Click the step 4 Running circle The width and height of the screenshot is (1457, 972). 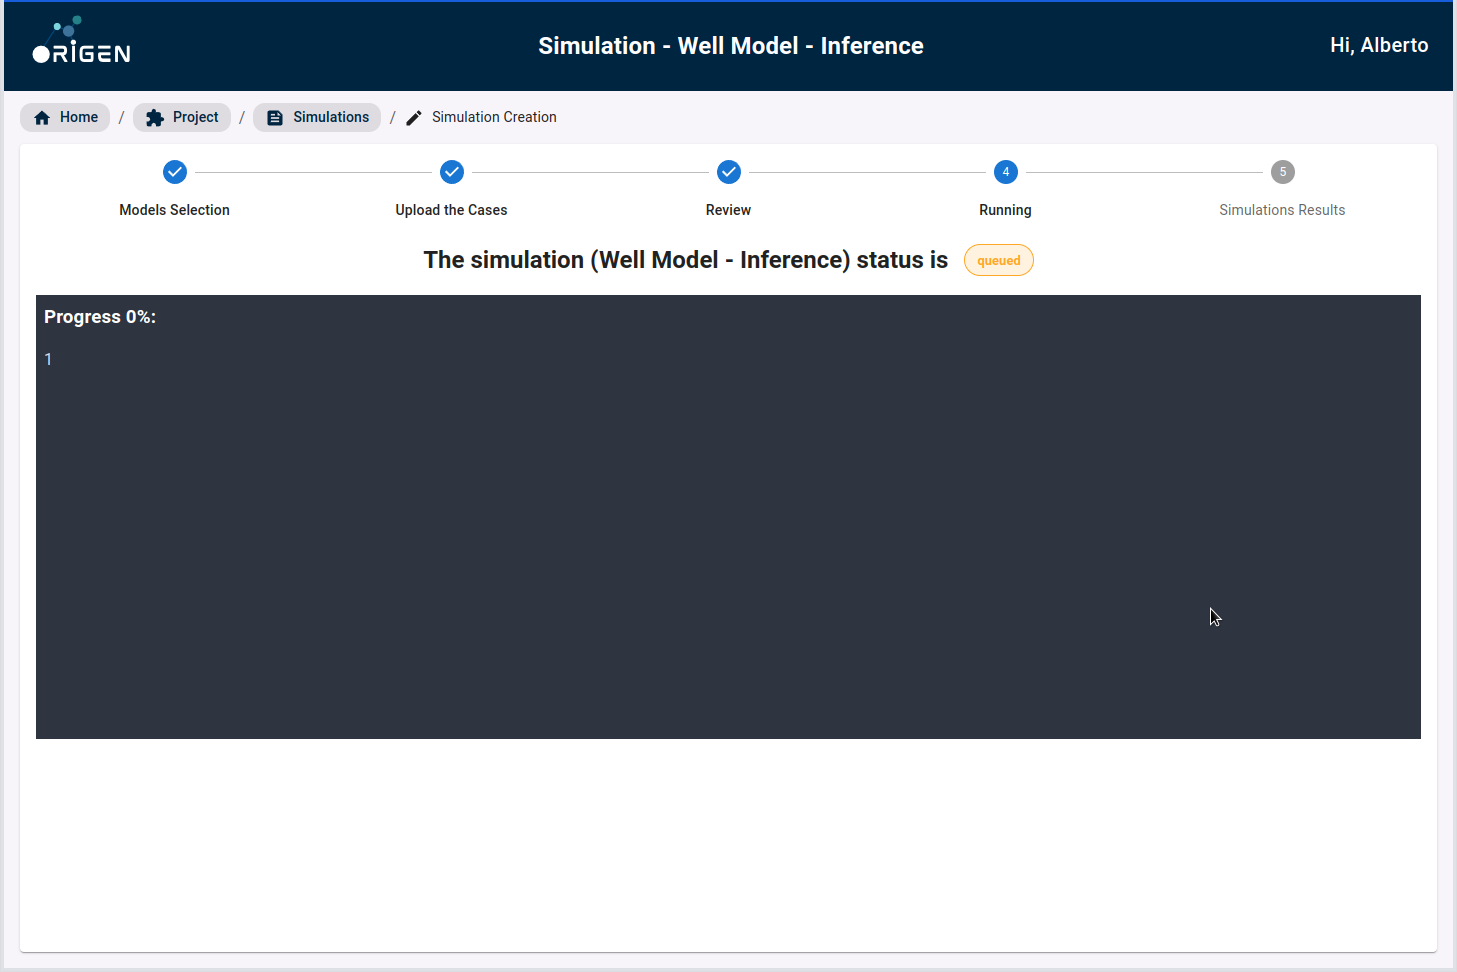coord(1006,172)
